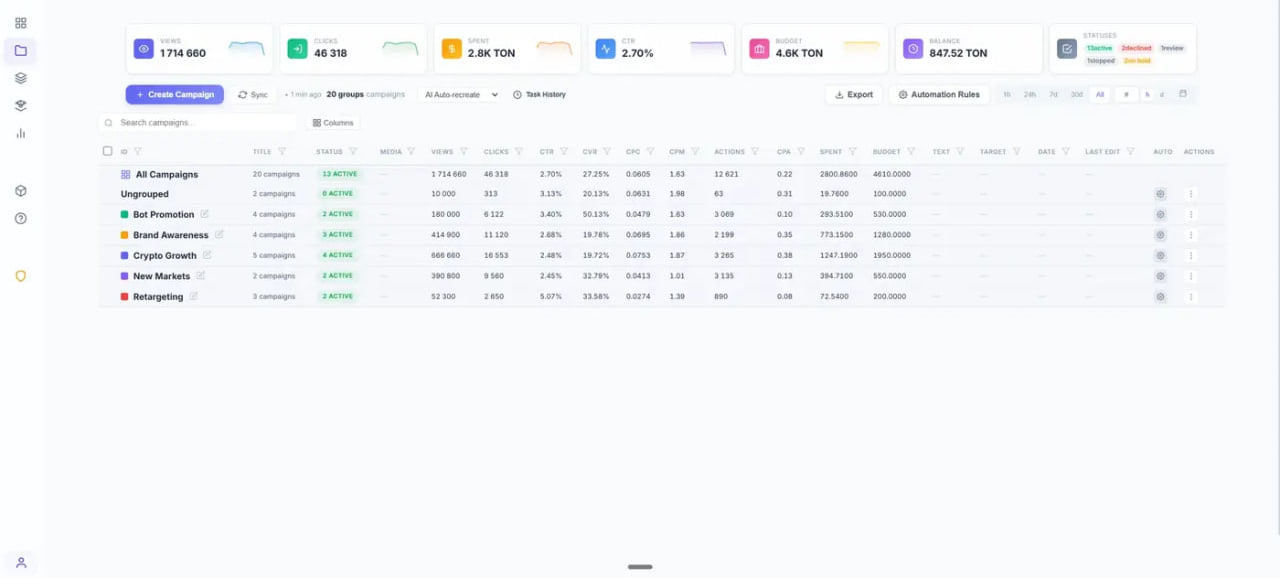Click the Sync button
Image resolution: width=1280 pixels, height=578 pixels.
(x=253, y=94)
